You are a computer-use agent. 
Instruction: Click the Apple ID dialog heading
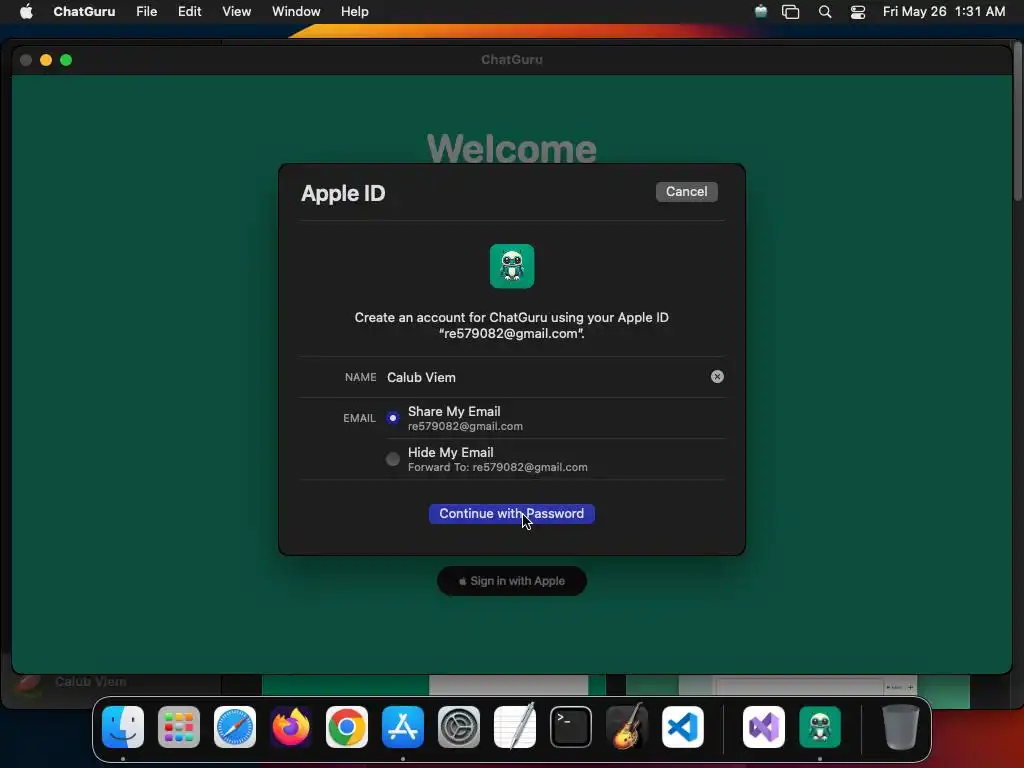coord(343,193)
